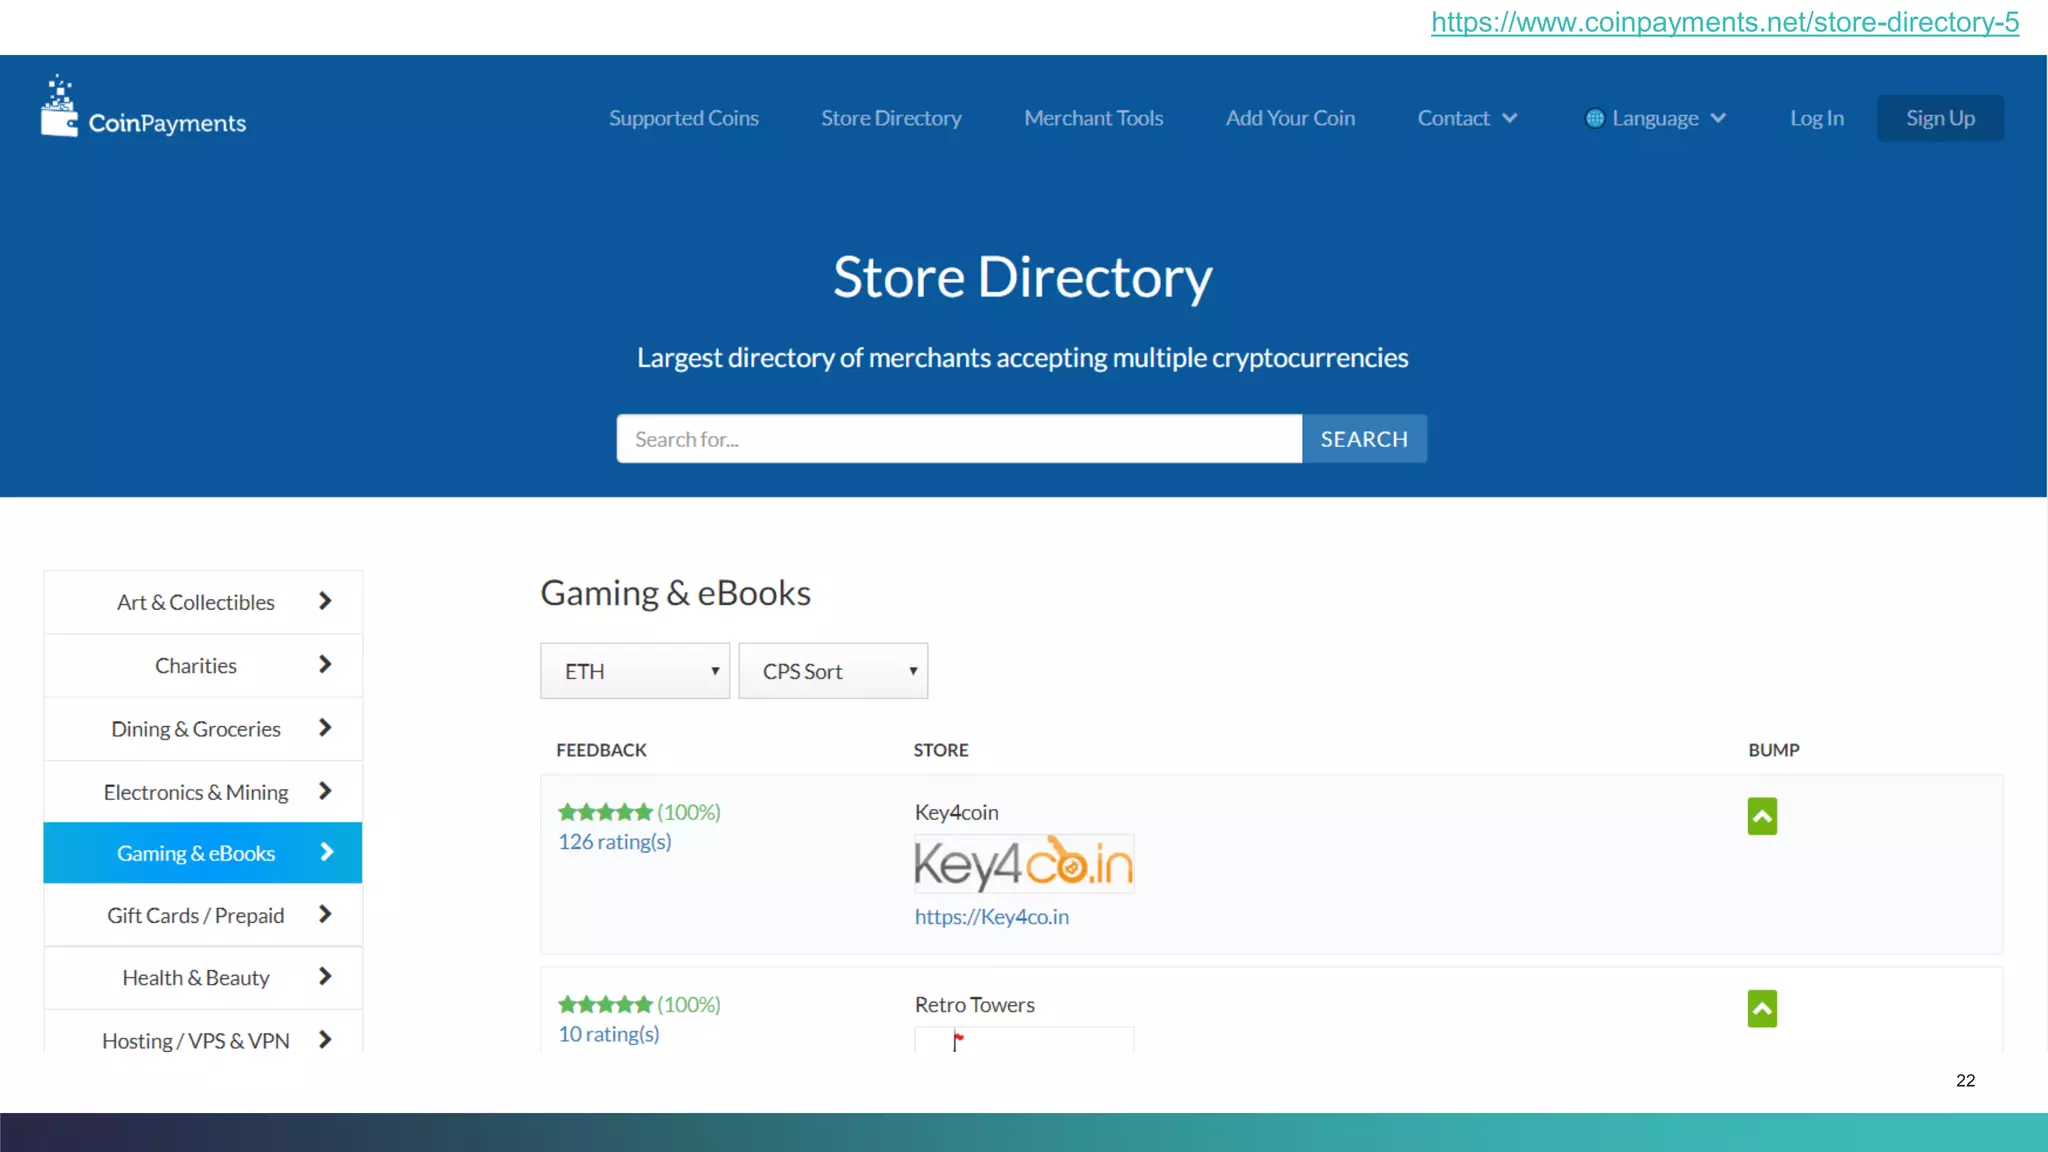Click the green bump arrow for Retro Towers

[1762, 1008]
